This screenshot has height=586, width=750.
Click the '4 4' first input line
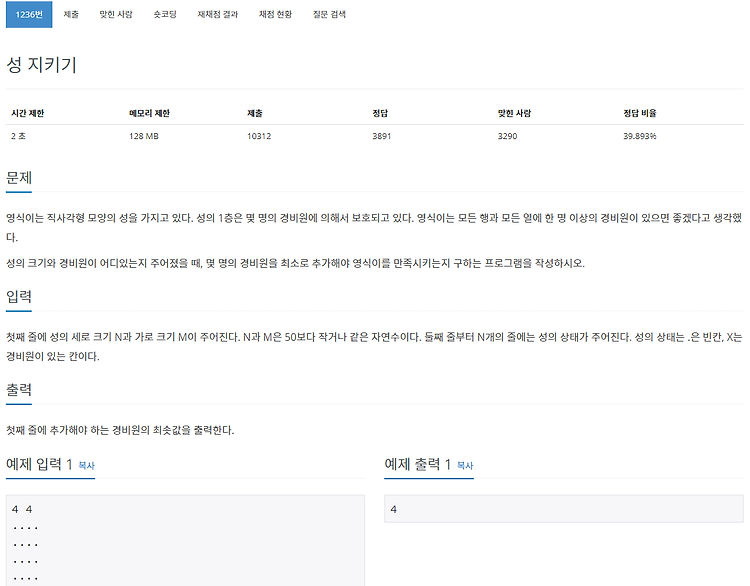click(x=22, y=509)
